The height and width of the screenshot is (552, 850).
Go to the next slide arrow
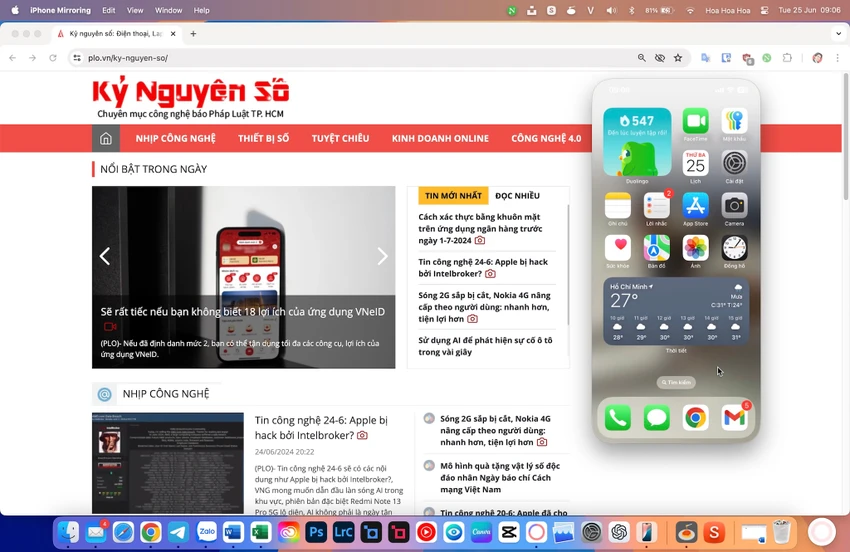pyautogui.click(x=382, y=256)
